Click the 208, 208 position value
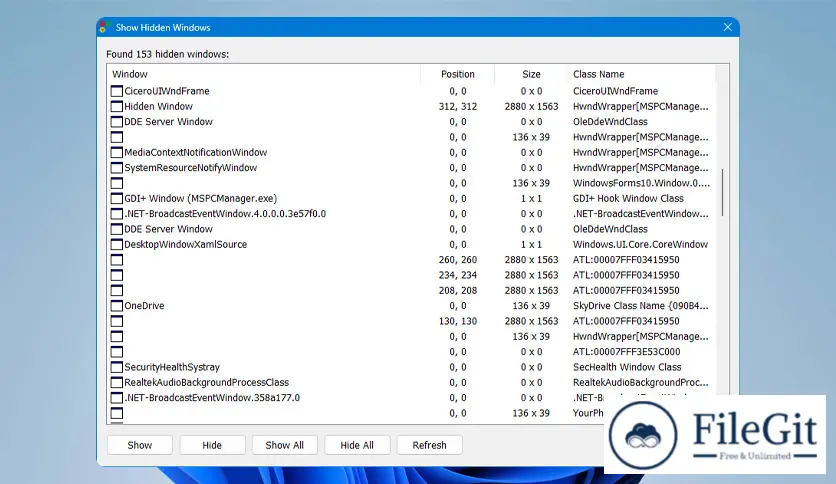 coord(457,291)
